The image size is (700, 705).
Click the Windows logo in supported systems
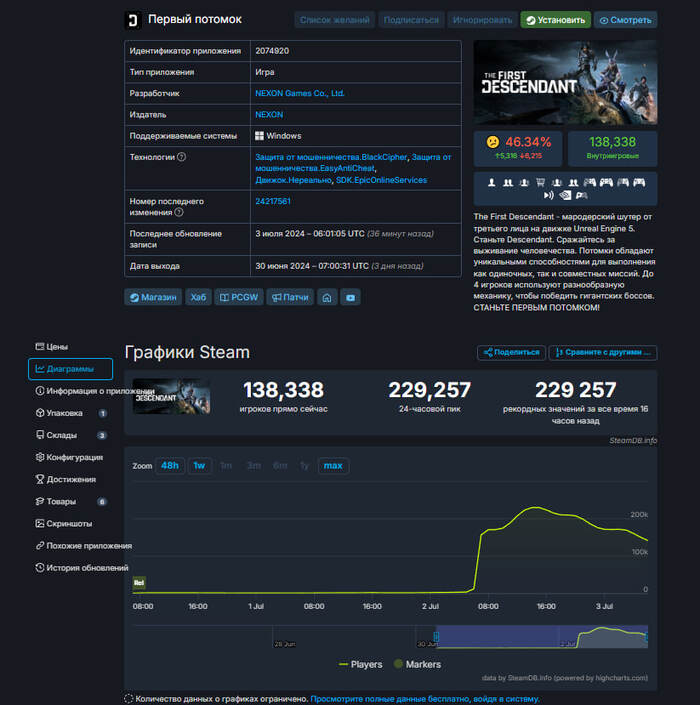(259, 136)
